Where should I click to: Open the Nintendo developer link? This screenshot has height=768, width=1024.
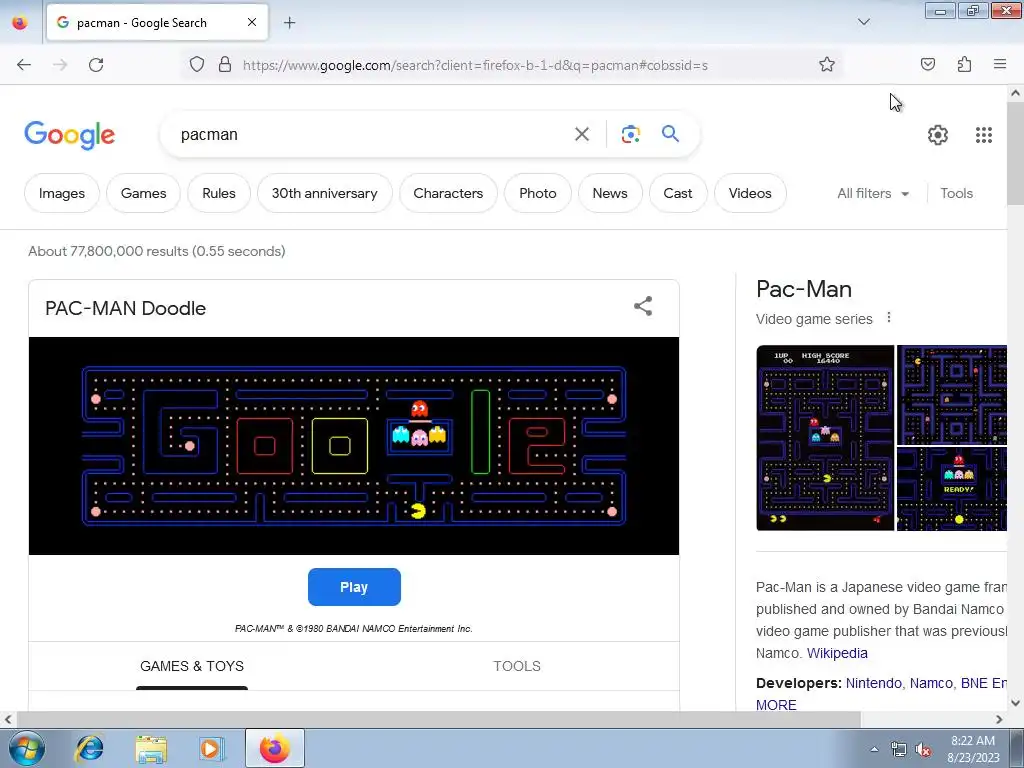(x=873, y=683)
